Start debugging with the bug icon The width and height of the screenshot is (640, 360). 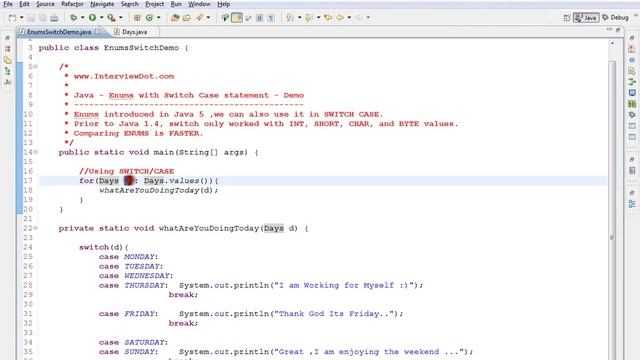(73, 18)
